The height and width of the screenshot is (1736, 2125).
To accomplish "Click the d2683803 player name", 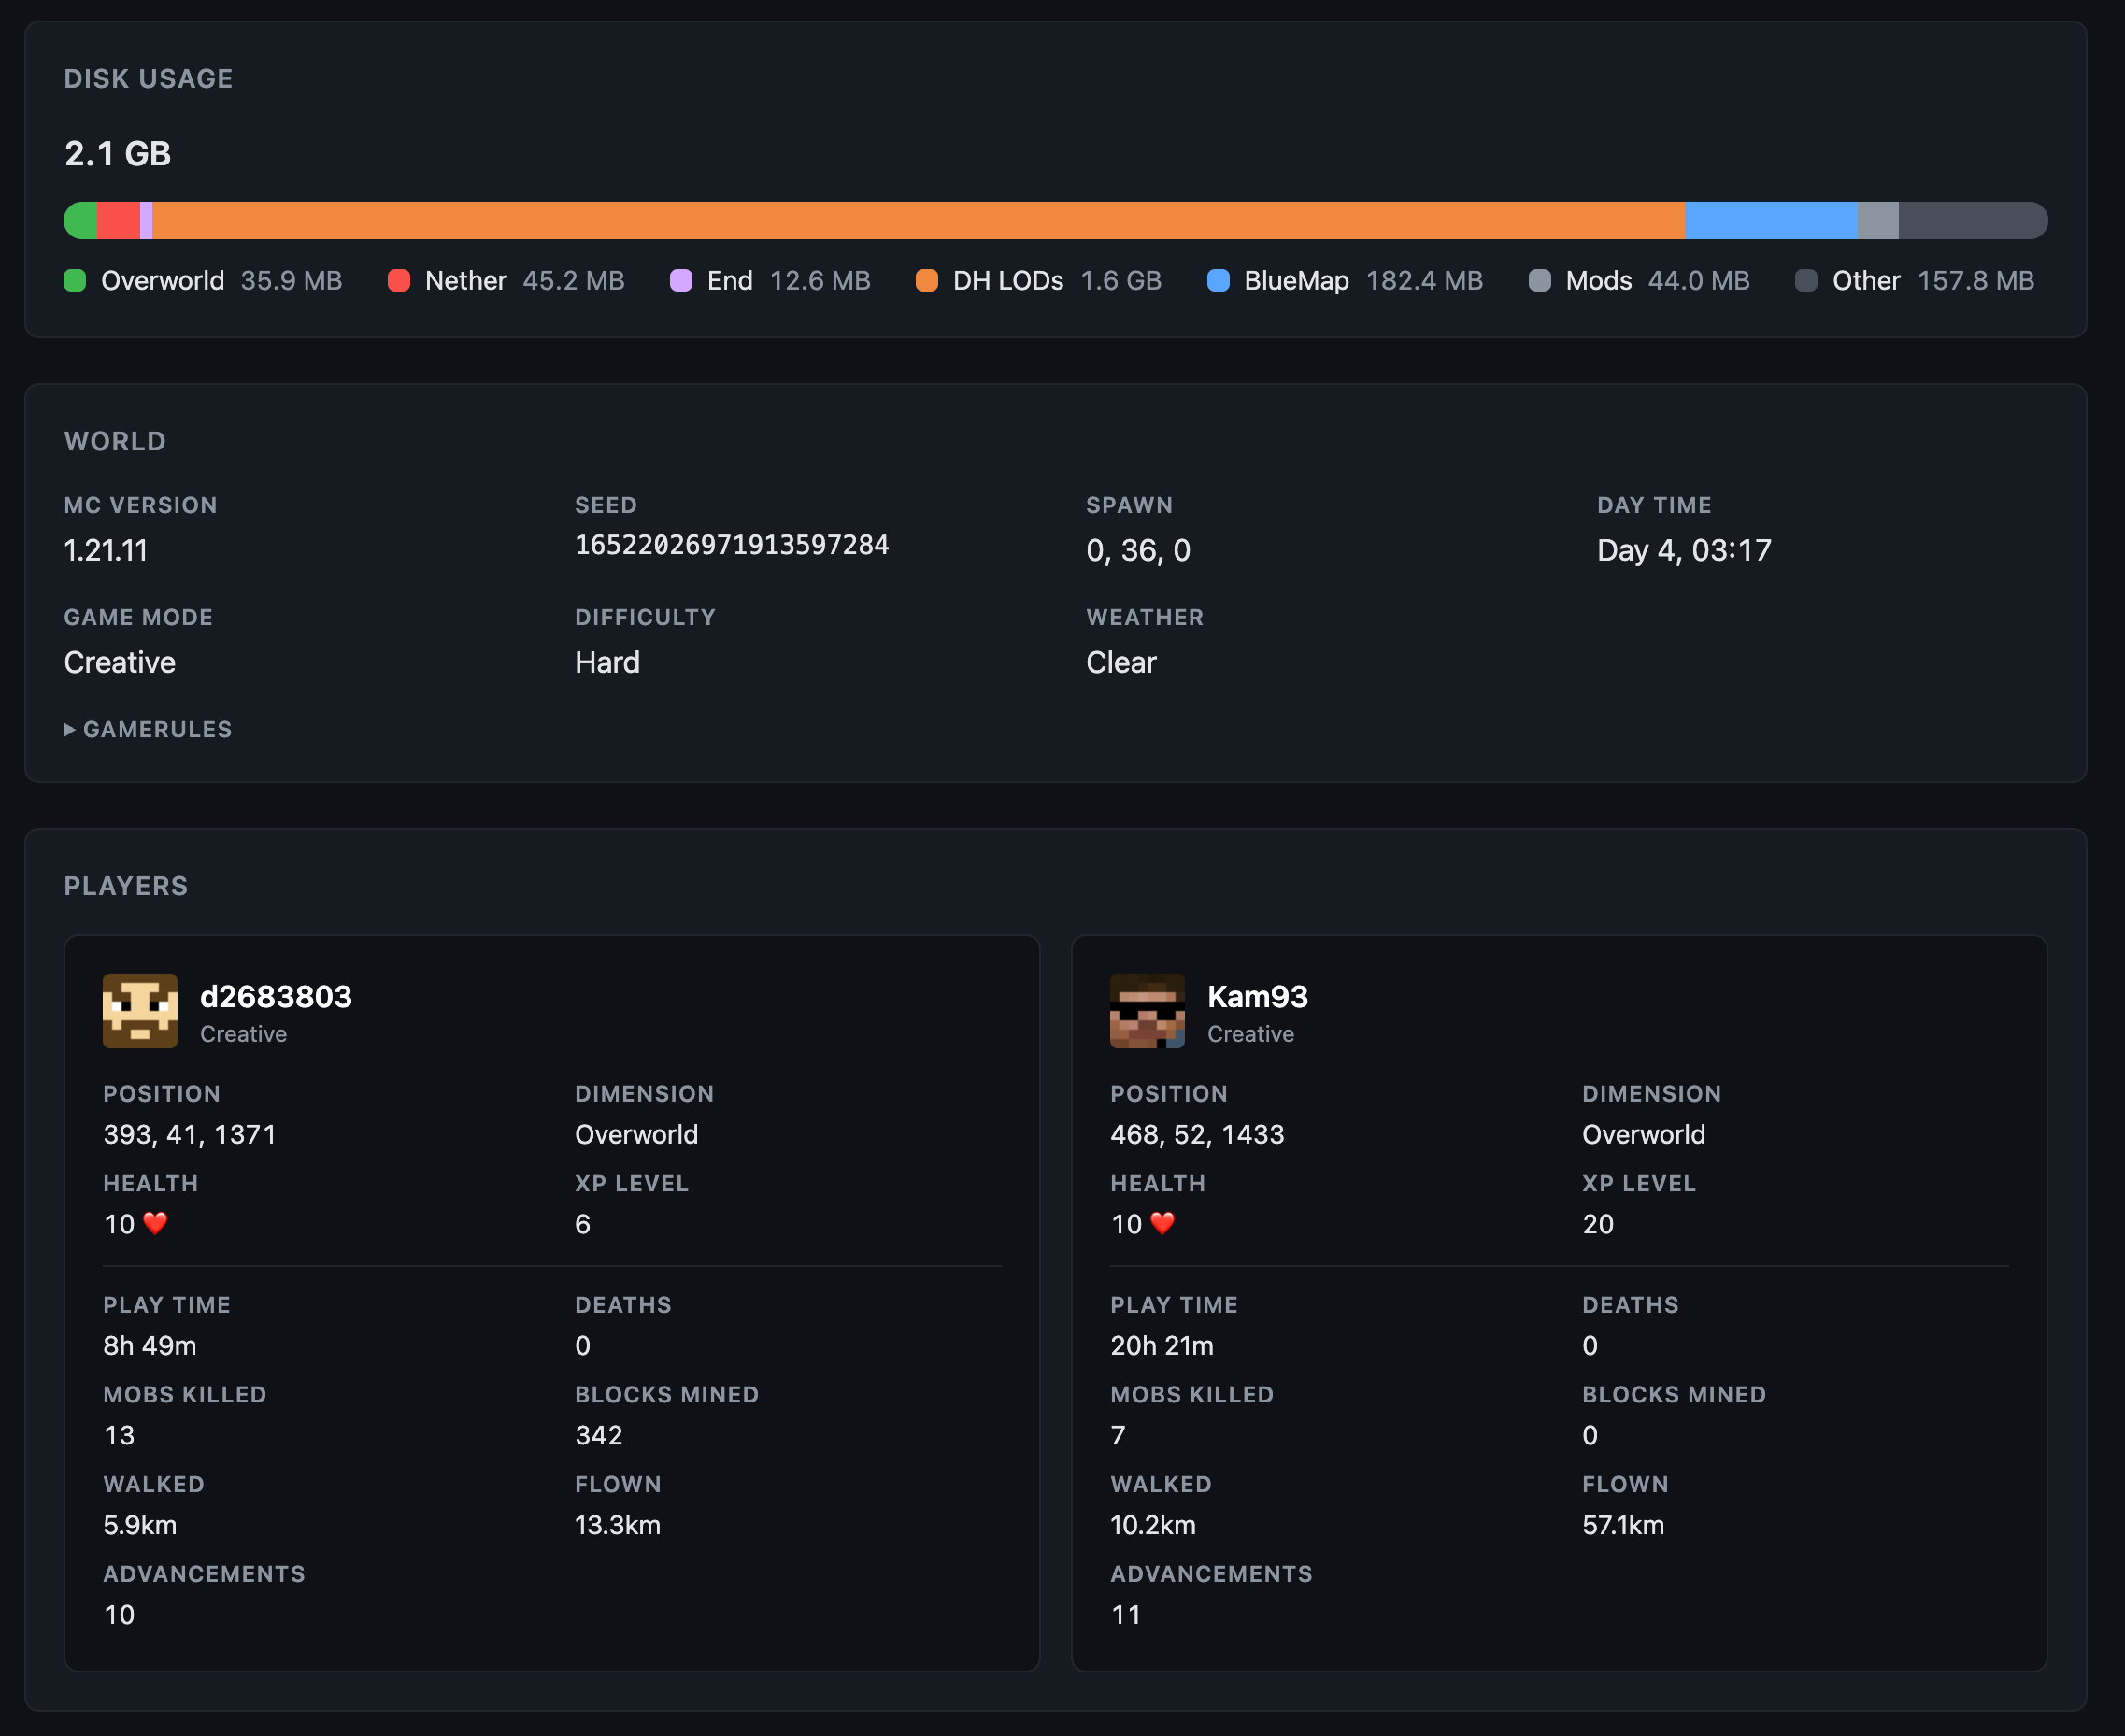I will click(x=276, y=997).
